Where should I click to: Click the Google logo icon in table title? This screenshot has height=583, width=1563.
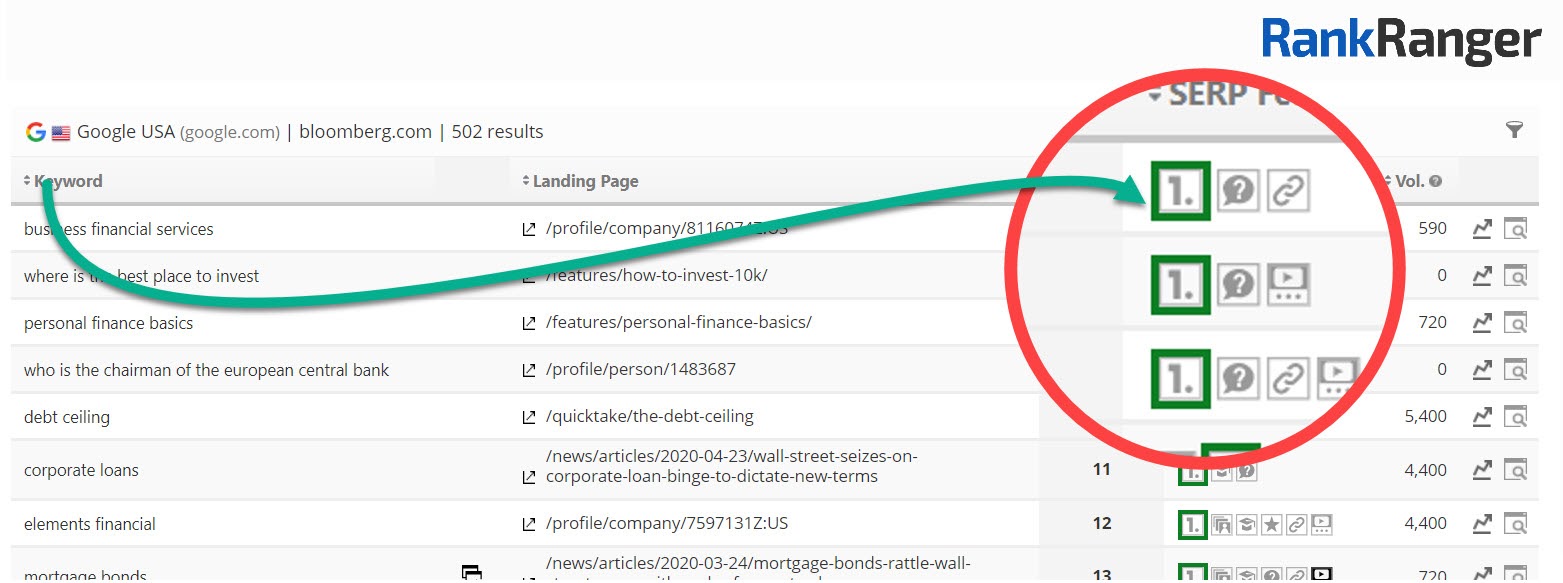coord(36,131)
